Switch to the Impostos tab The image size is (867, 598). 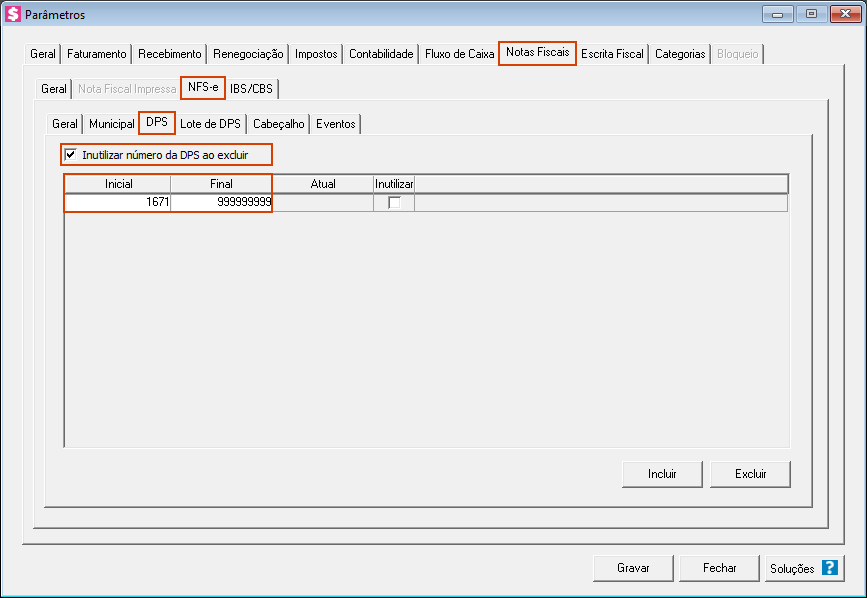coord(316,54)
